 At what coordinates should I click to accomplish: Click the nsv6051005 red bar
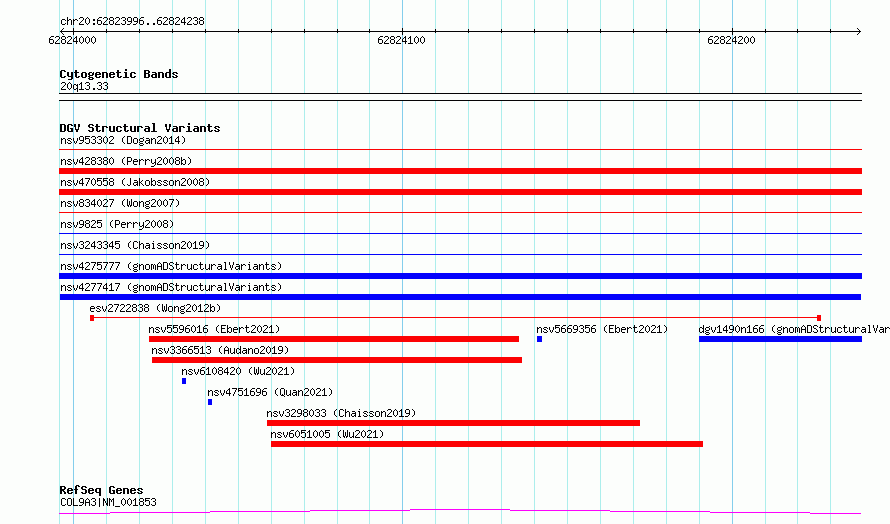[x=487, y=444]
